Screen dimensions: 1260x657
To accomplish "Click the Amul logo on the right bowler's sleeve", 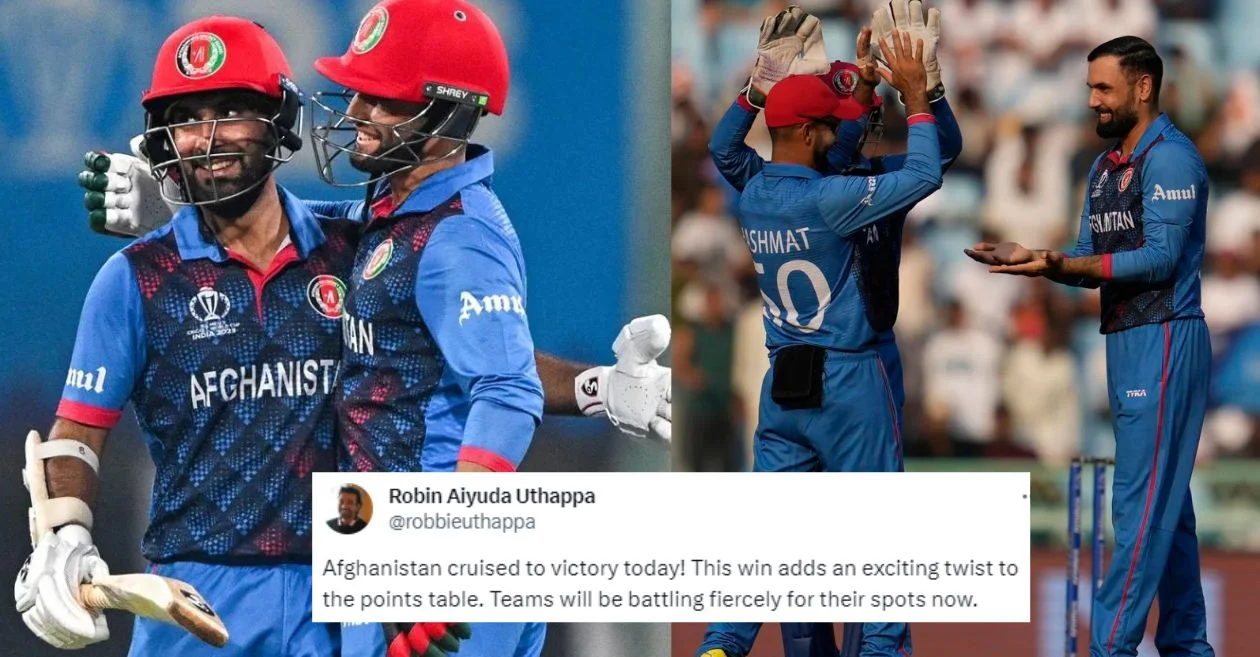I will [1173, 192].
